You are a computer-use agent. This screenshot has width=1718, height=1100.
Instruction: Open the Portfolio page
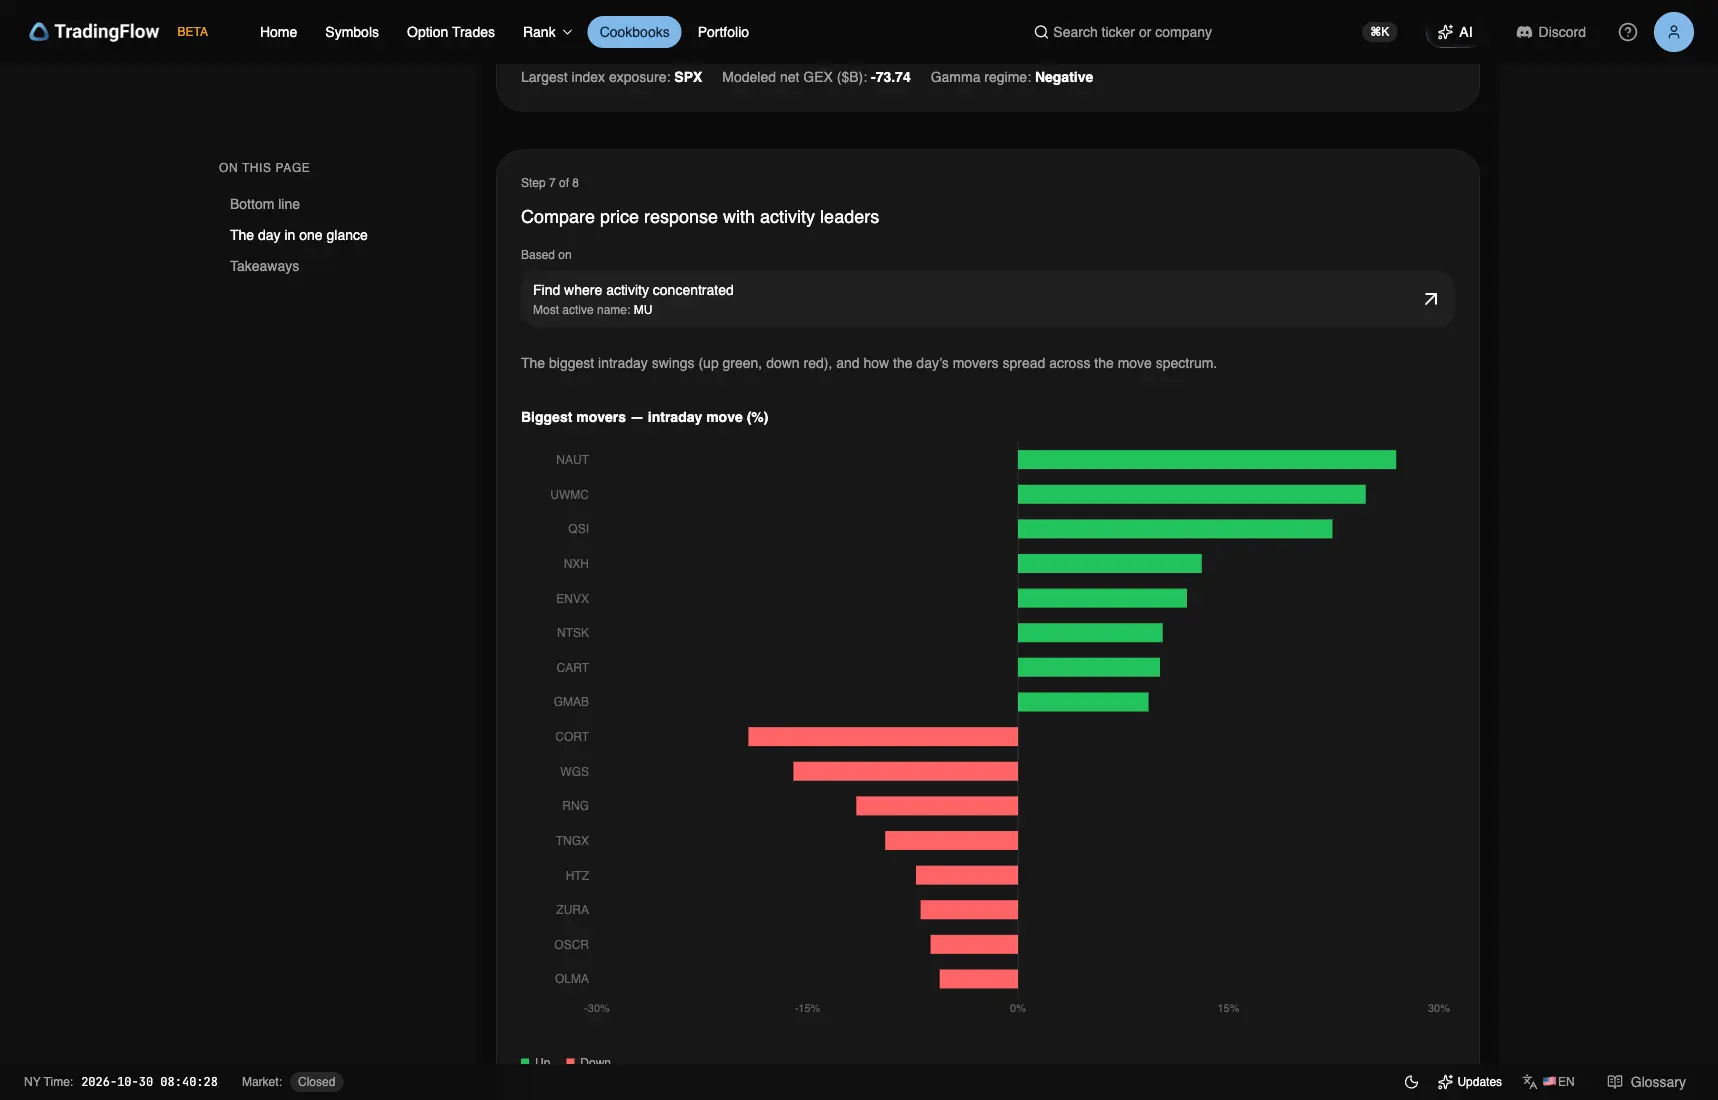coord(723,32)
